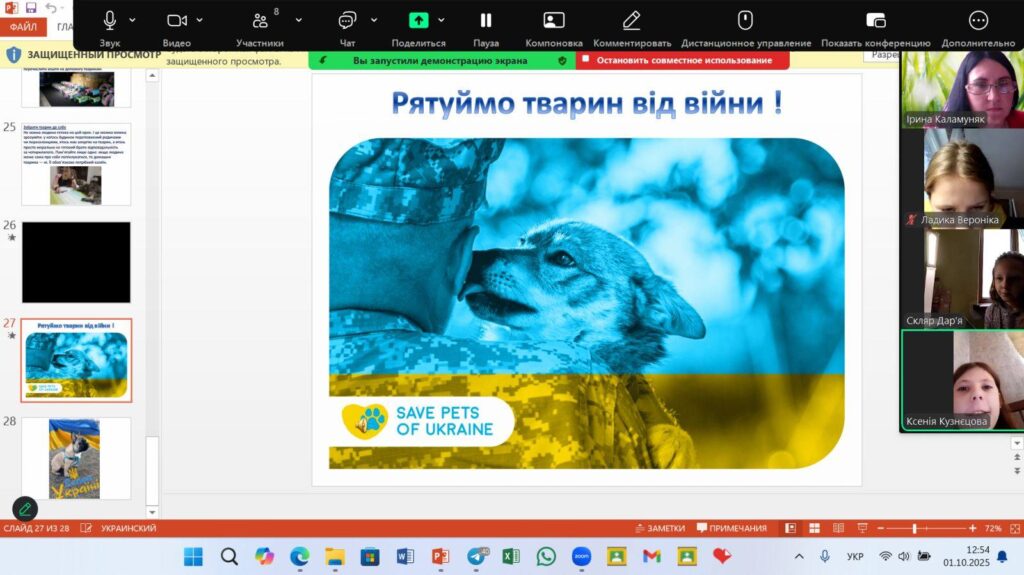Click the Annotate pencil icon

pyautogui.click(x=631, y=21)
